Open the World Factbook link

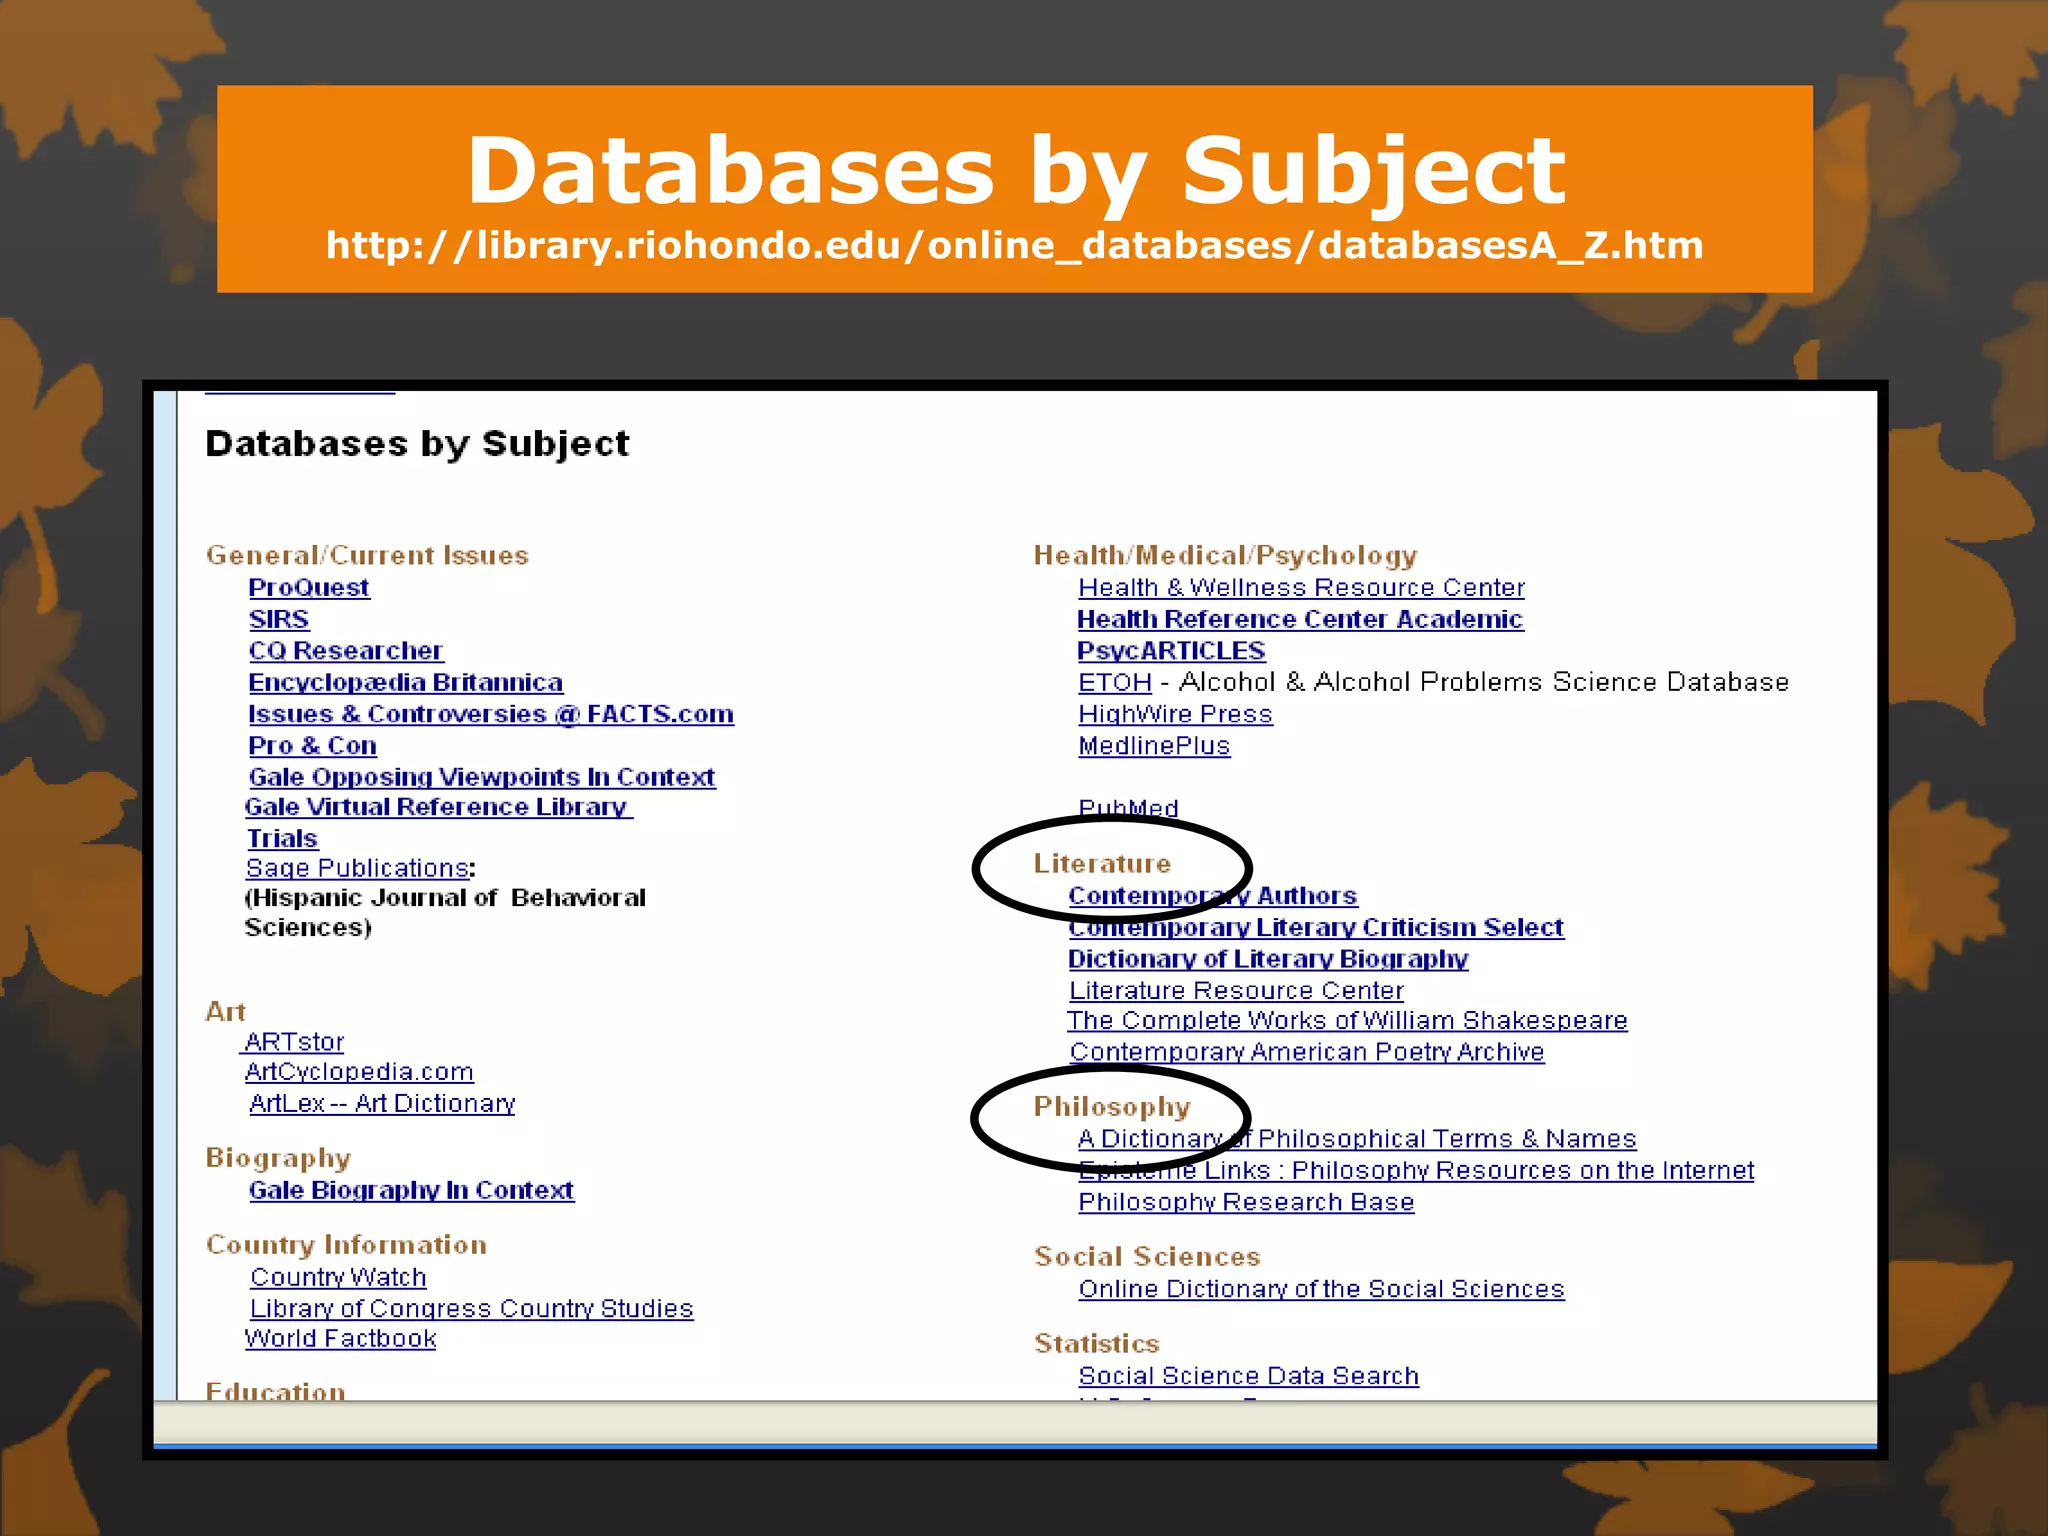340,1339
